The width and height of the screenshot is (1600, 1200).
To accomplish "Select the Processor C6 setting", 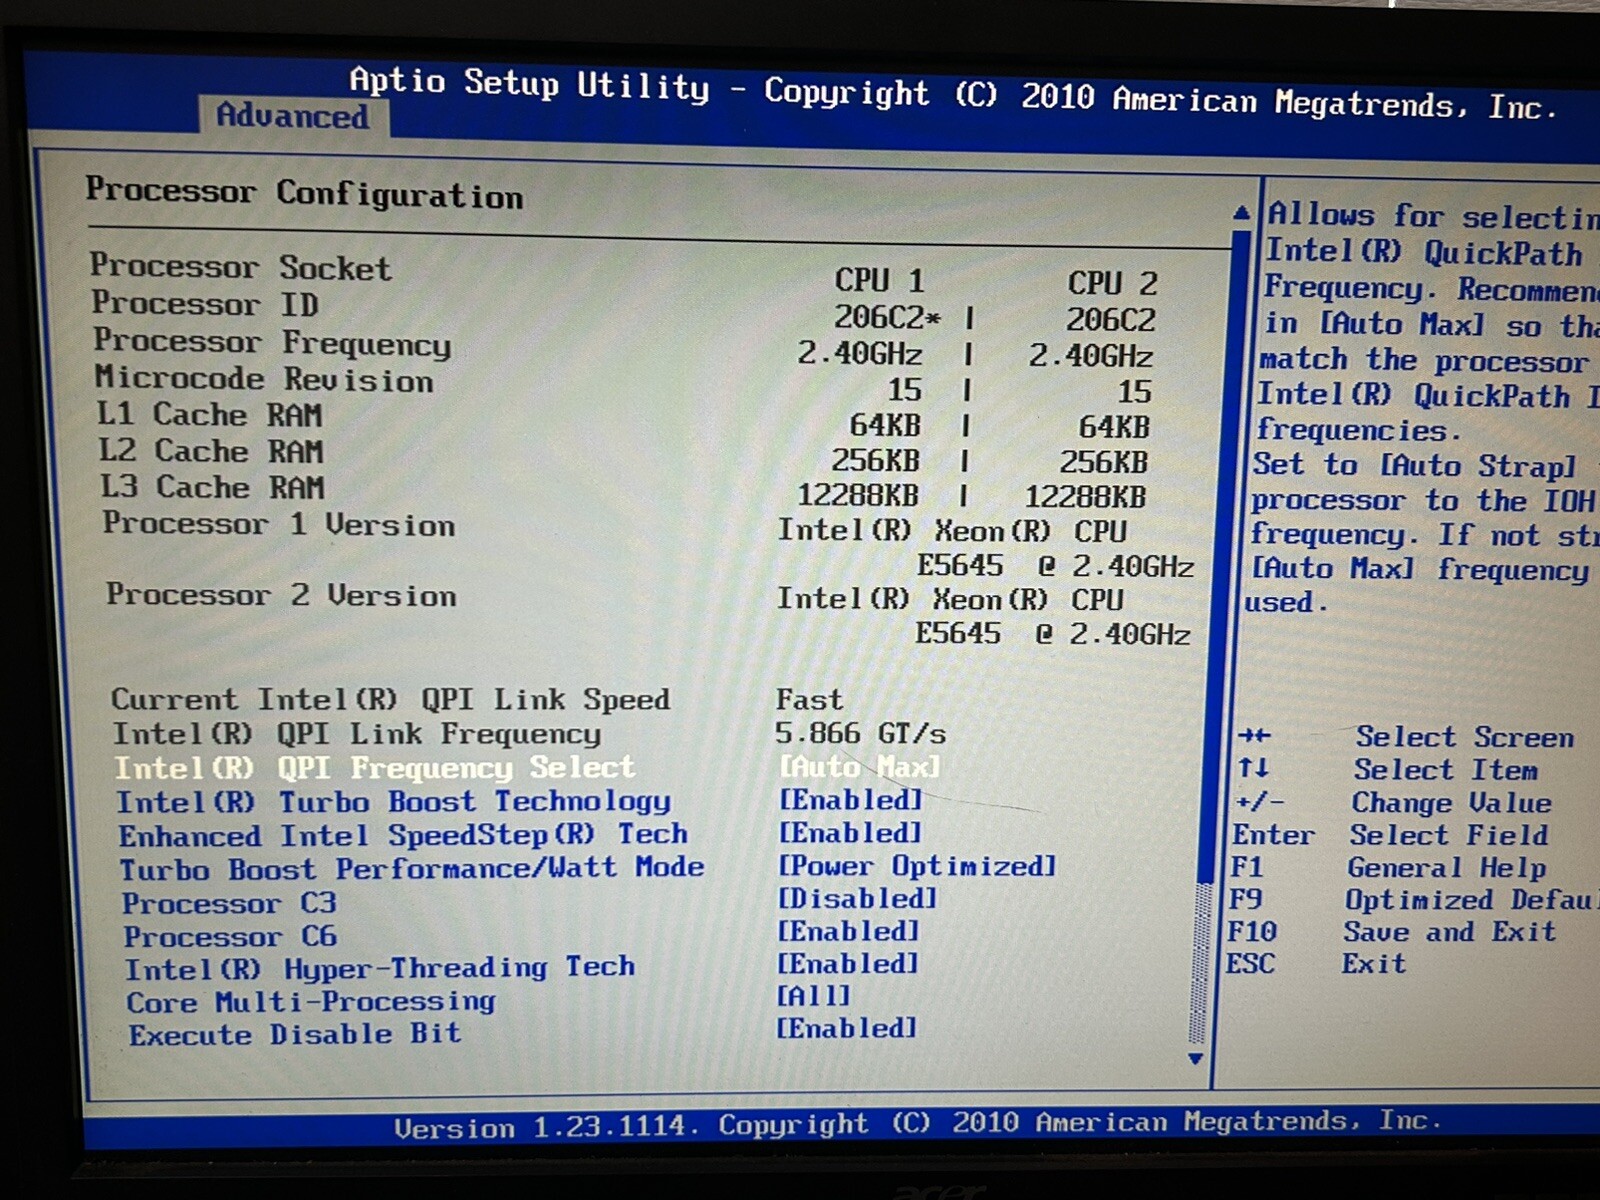I will tap(230, 937).
